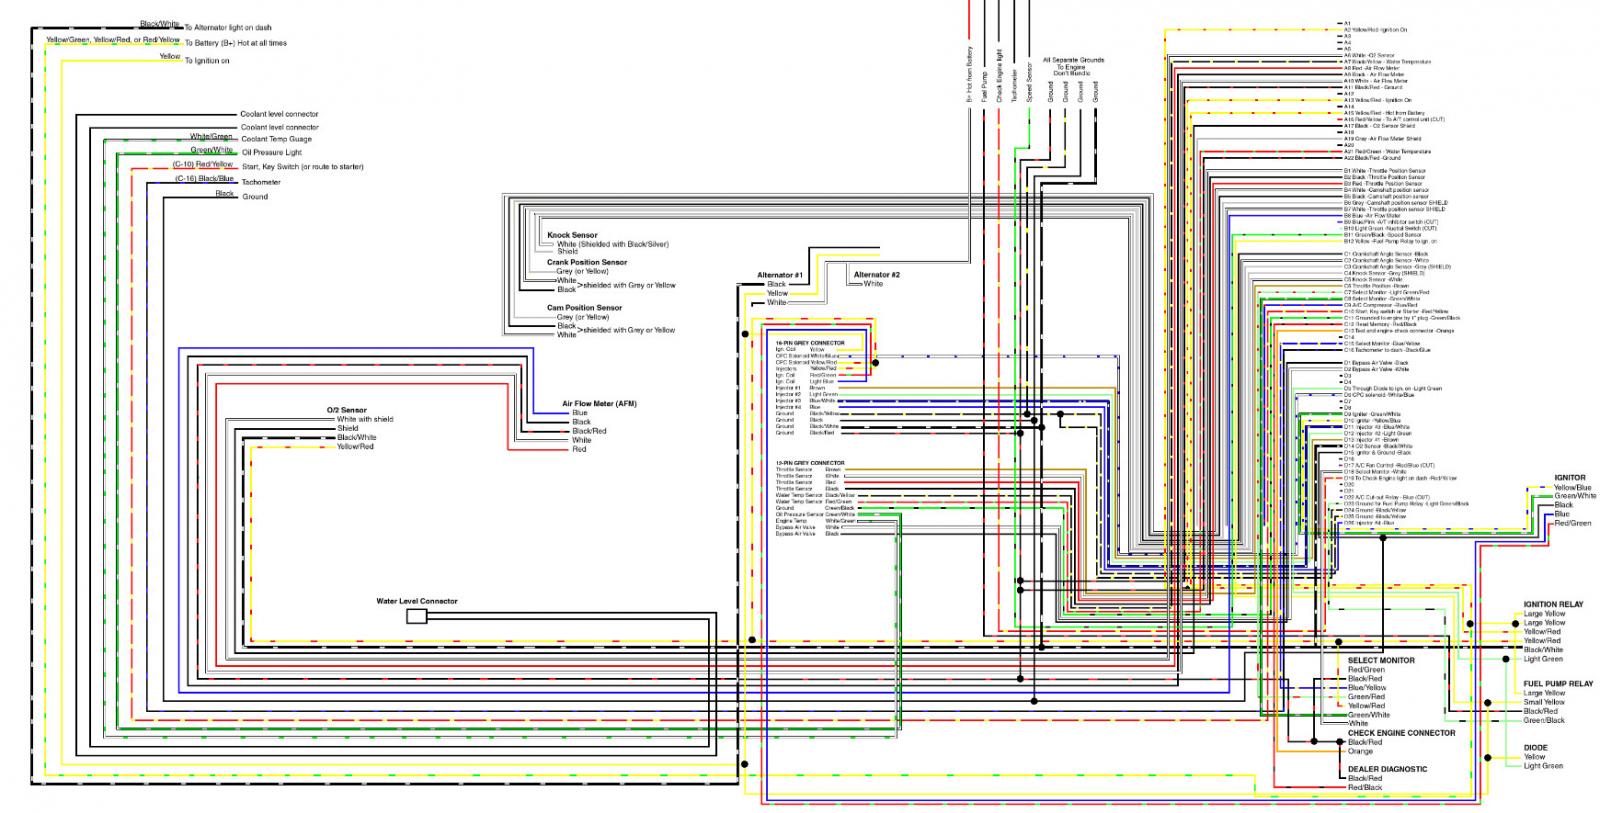Select the Cam Position Sensor label
The image size is (1600, 813).
(x=584, y=308)
